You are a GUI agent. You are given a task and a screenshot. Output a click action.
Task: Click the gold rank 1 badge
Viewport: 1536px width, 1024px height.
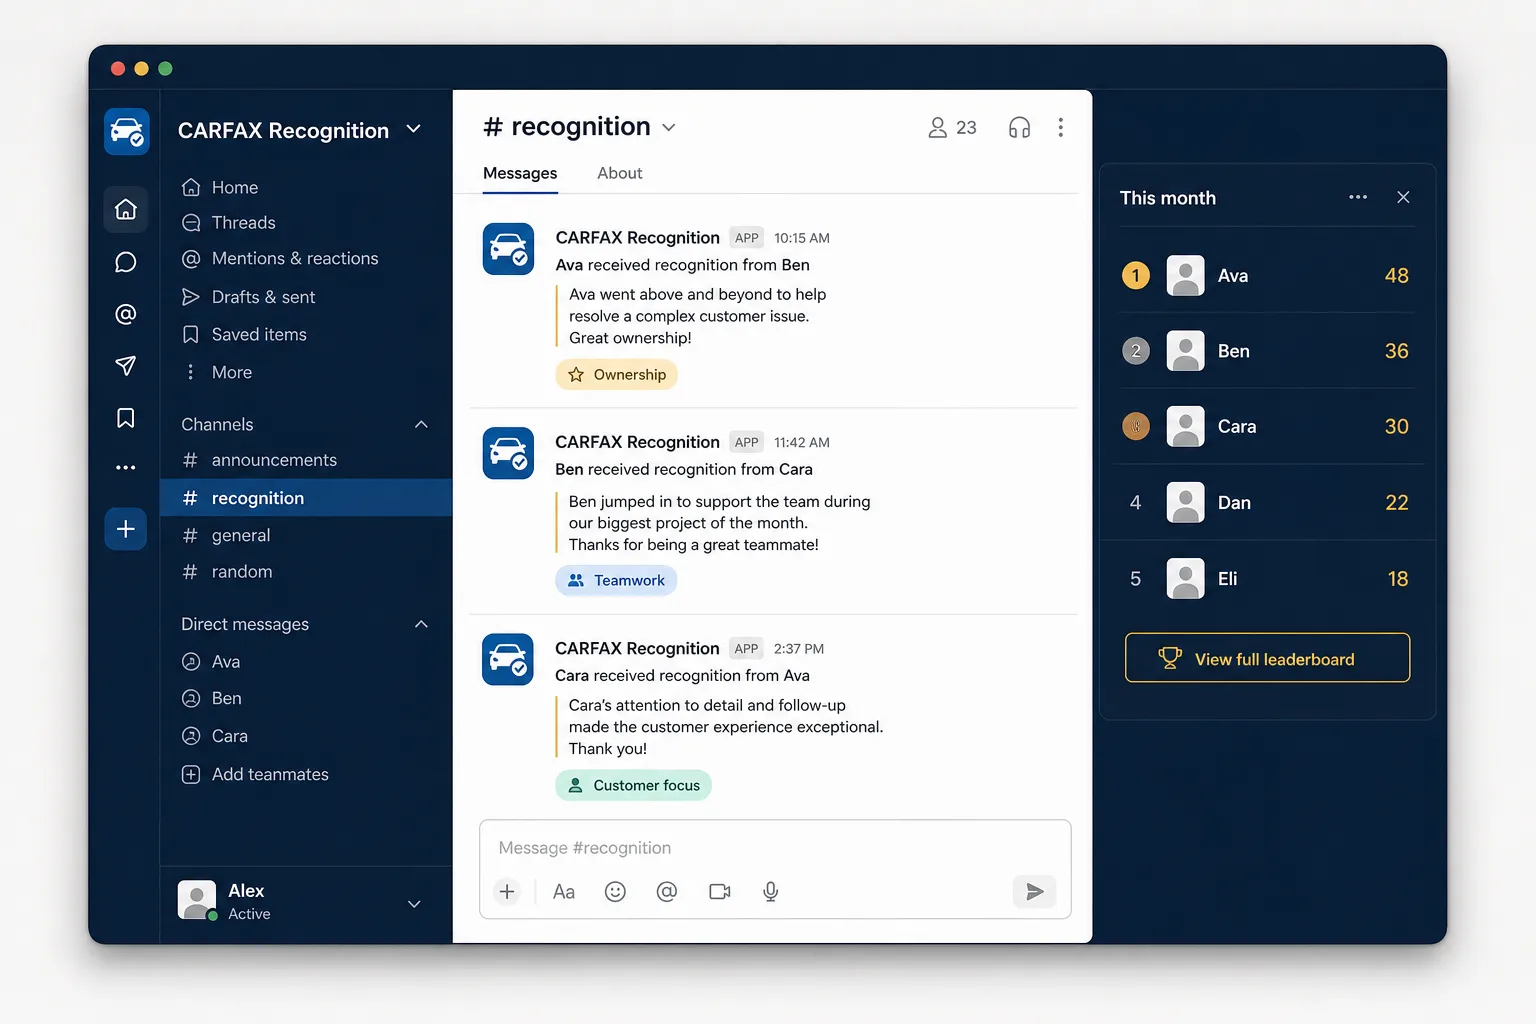(1136, 276)
